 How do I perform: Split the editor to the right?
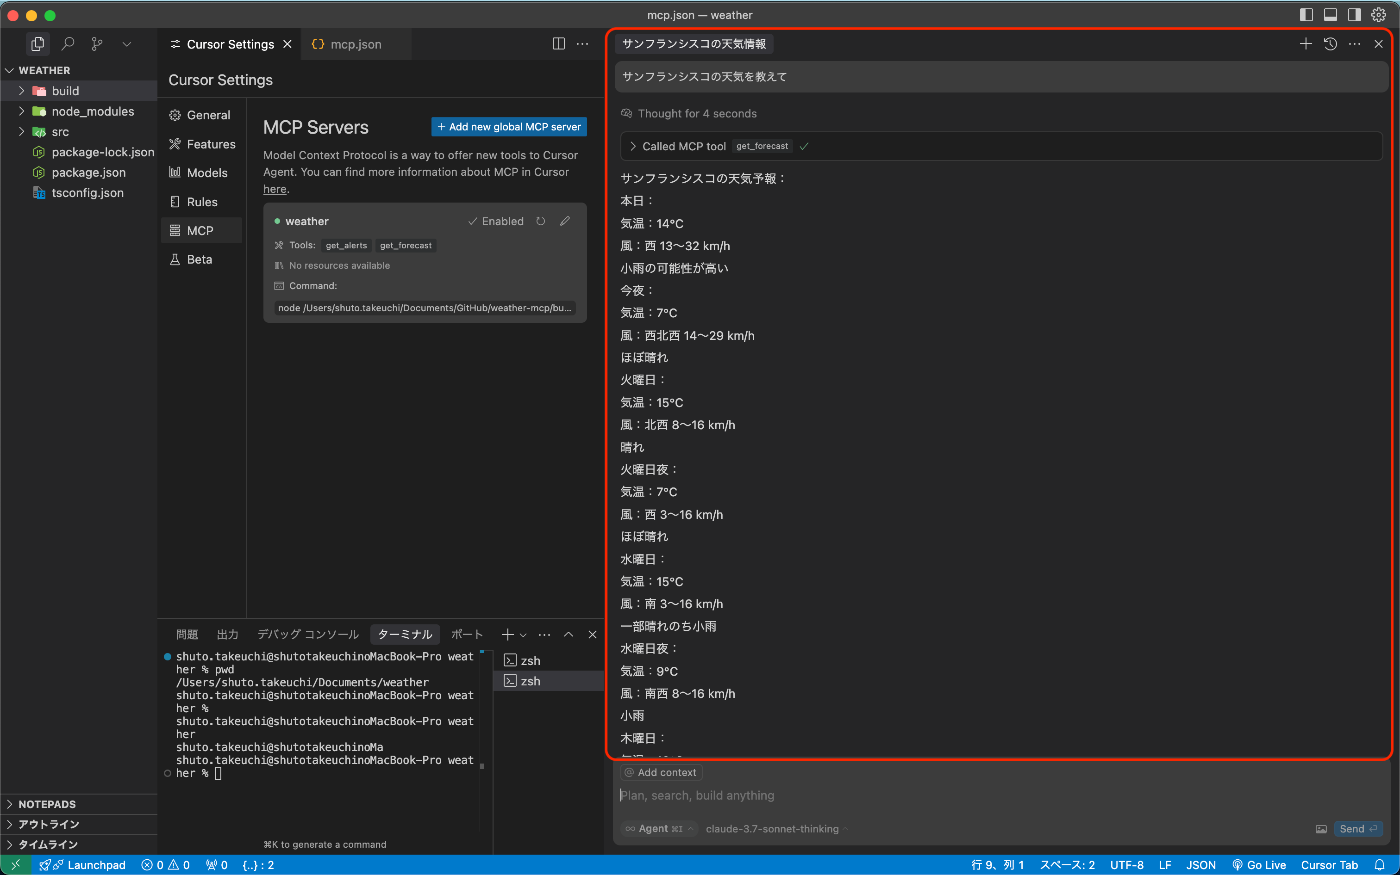[x=559, y=44]
